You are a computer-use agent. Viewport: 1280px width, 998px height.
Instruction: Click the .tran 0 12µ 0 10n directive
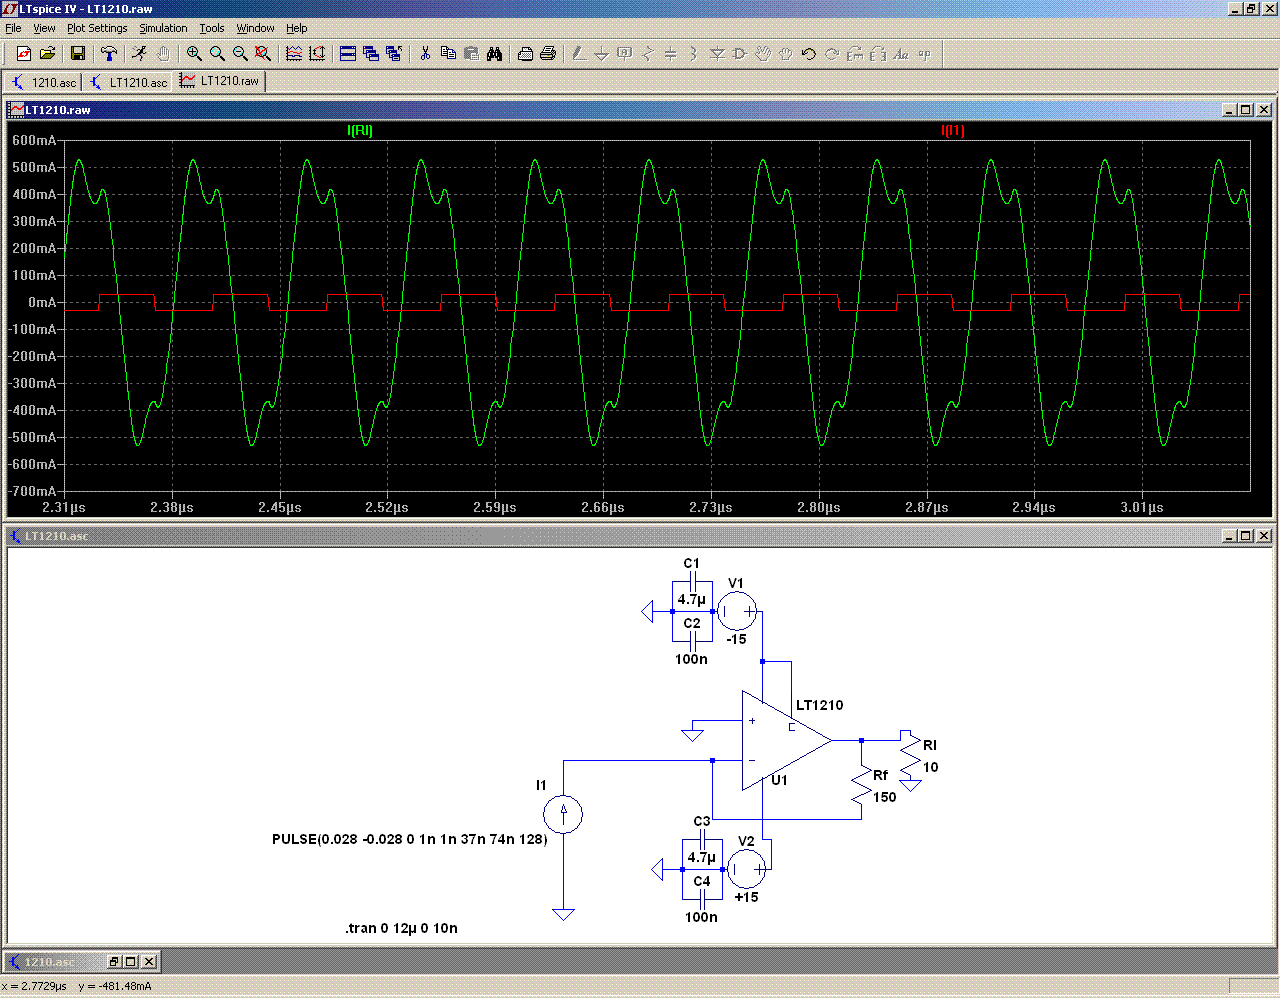pos(401,928)
